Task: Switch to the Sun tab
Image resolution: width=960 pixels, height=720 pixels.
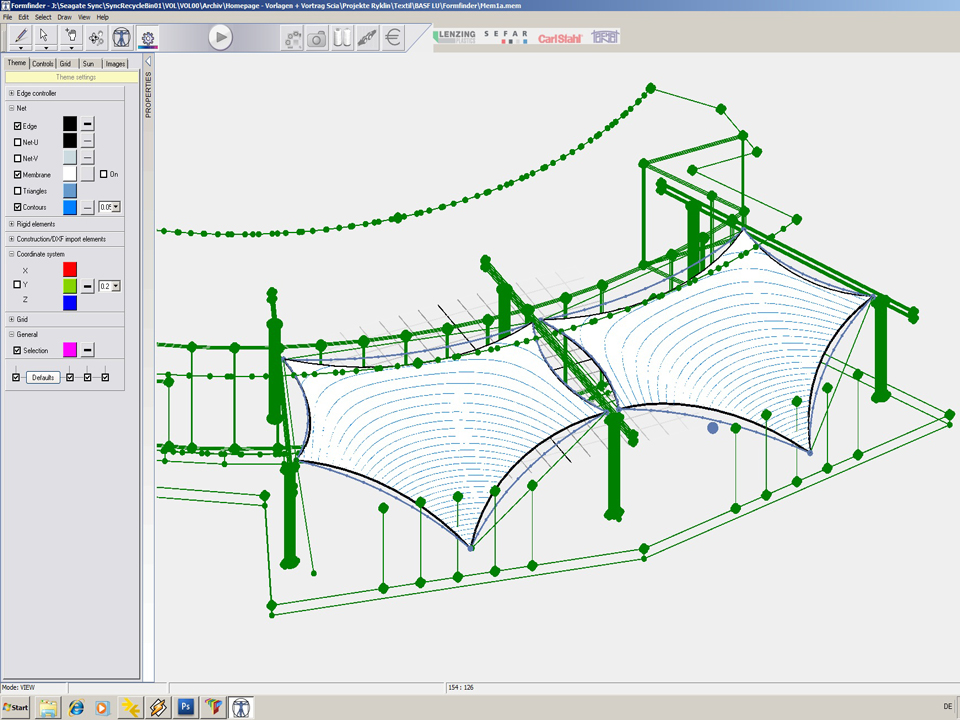Action: point(88,63)
